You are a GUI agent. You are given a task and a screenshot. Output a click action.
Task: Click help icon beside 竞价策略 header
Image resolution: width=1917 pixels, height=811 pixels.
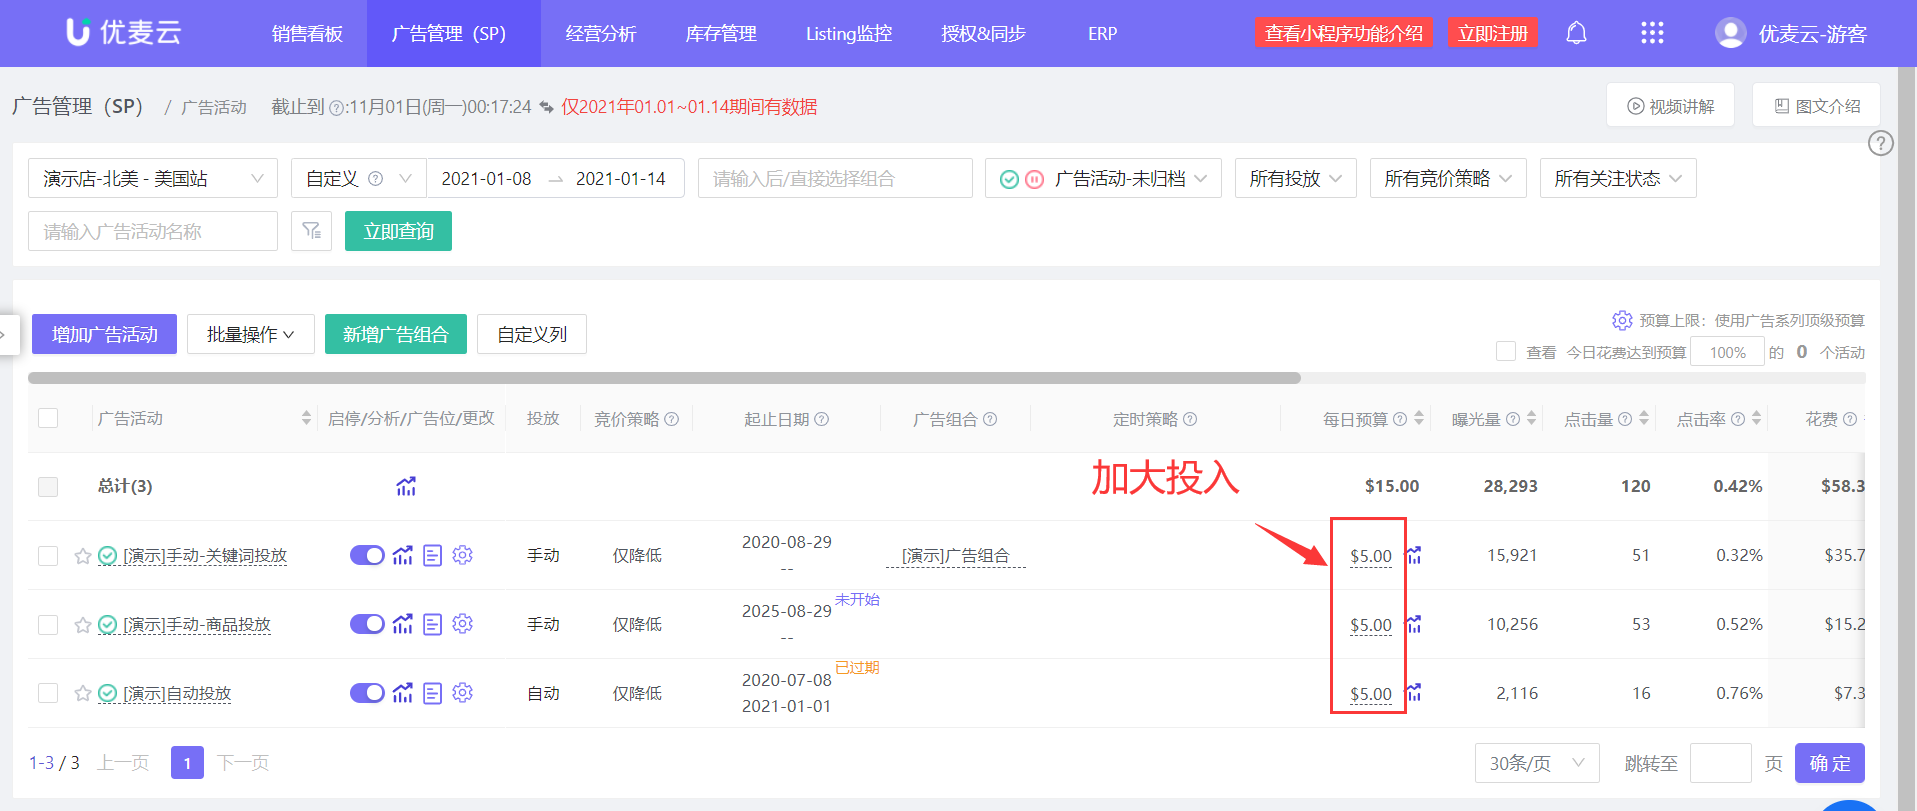click(672, 419)
